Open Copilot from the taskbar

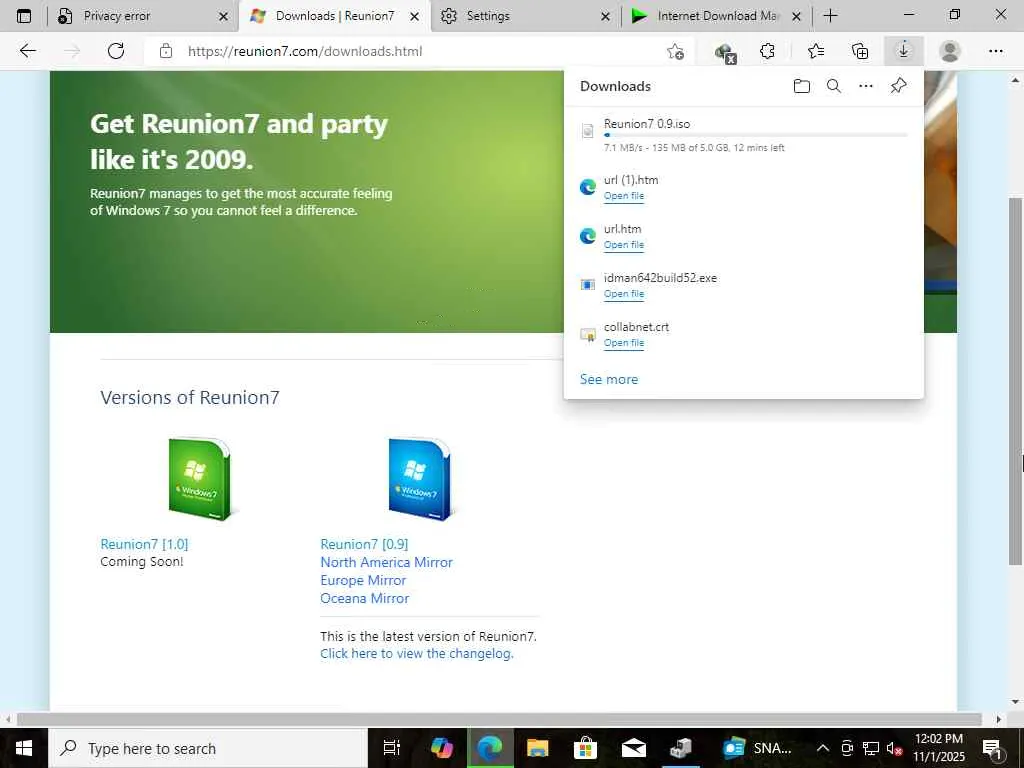coord(441,748)
